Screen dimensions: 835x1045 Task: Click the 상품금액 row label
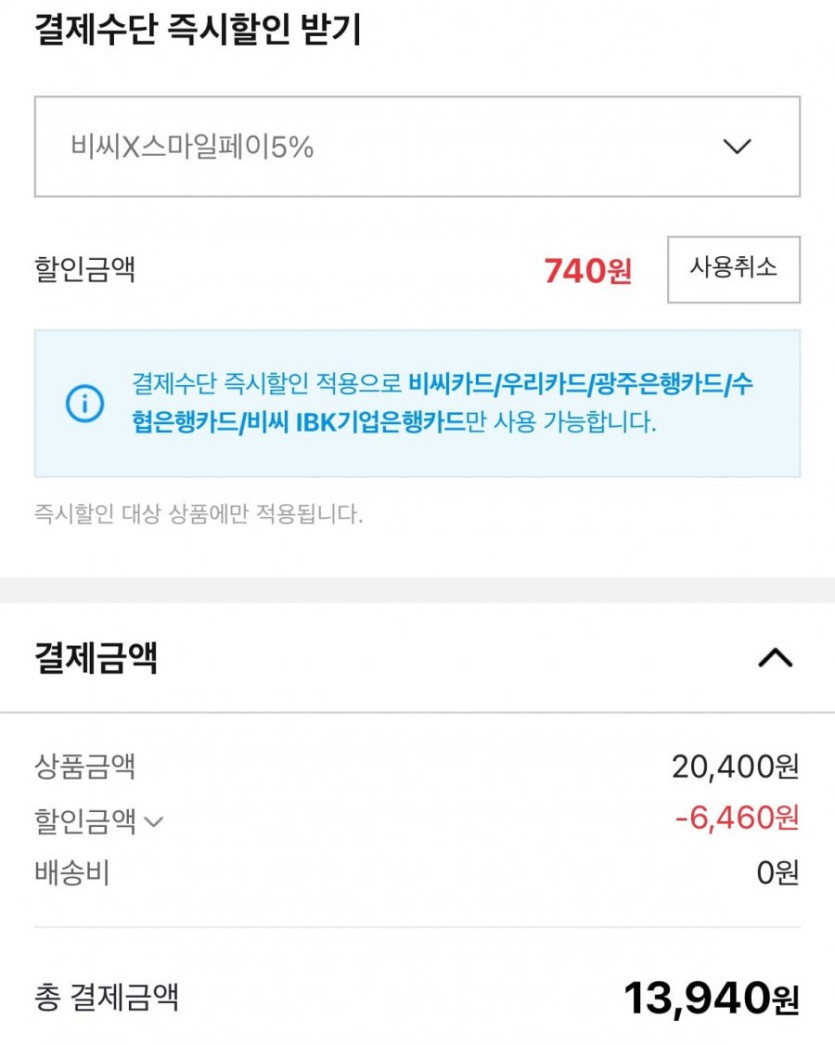(x=85, y=767)
